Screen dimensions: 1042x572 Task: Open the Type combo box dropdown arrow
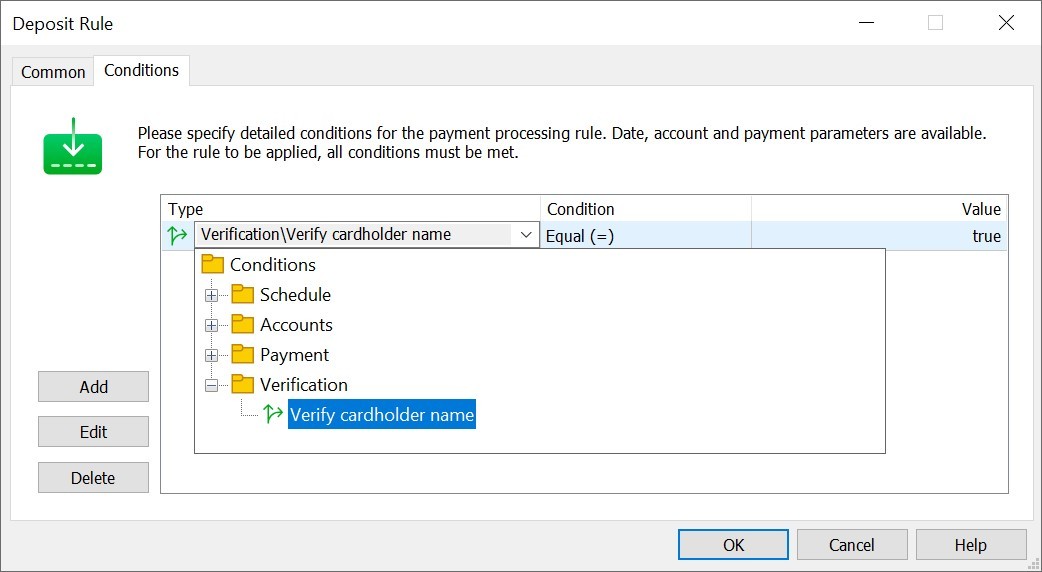pos(525,235)
